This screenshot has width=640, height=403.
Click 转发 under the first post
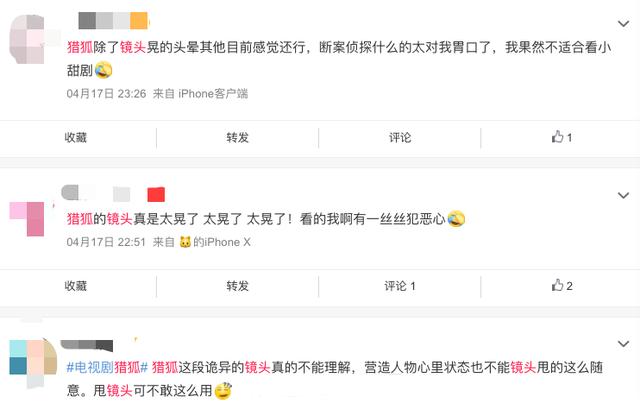coord(238,138)
